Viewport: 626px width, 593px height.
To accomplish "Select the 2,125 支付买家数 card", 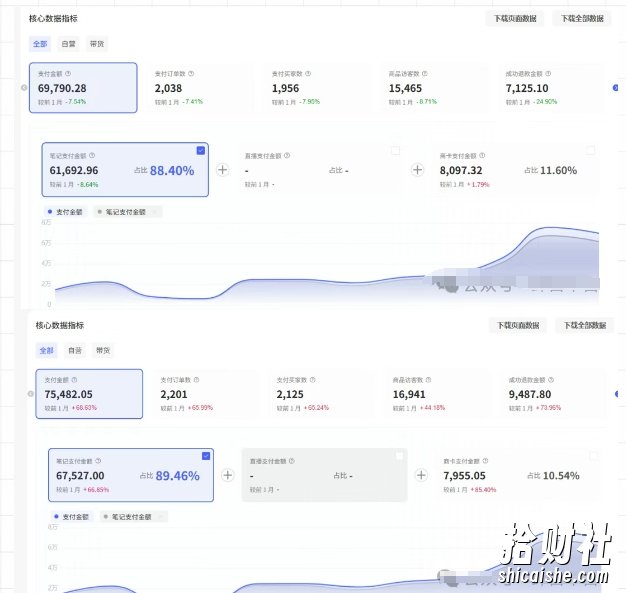I will 321,394.
